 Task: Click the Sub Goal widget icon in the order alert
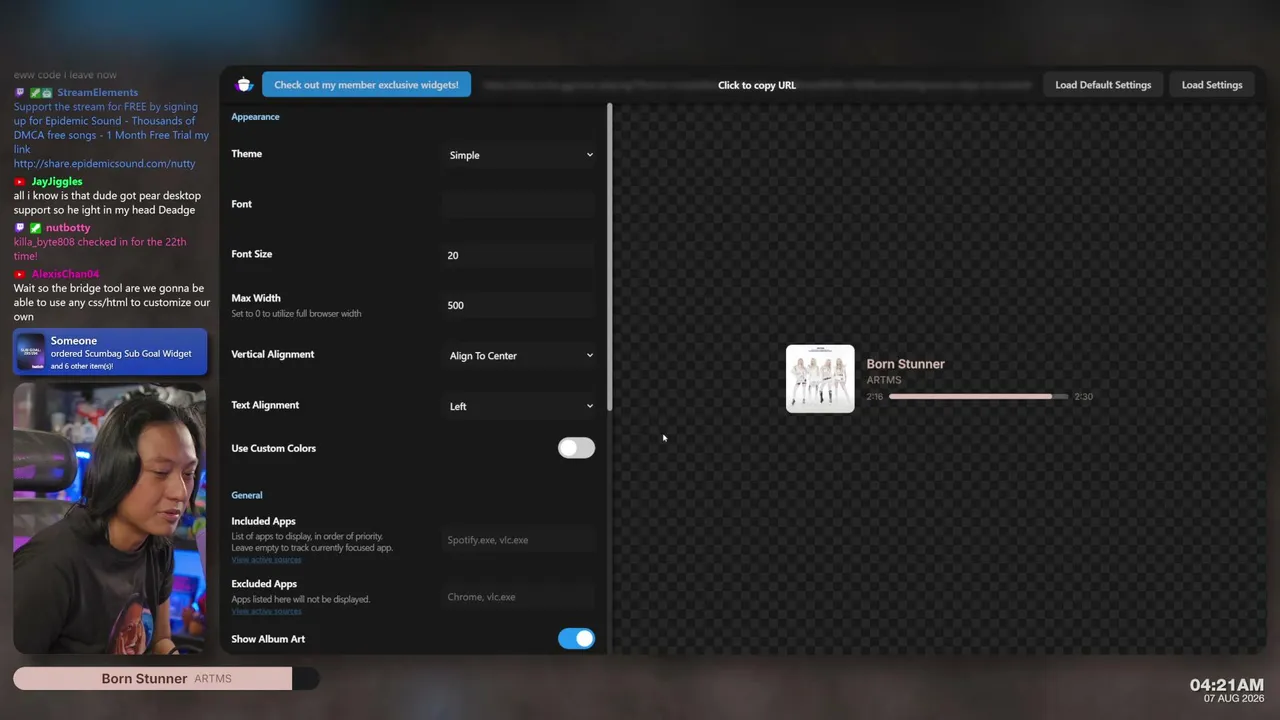point(31,352)
